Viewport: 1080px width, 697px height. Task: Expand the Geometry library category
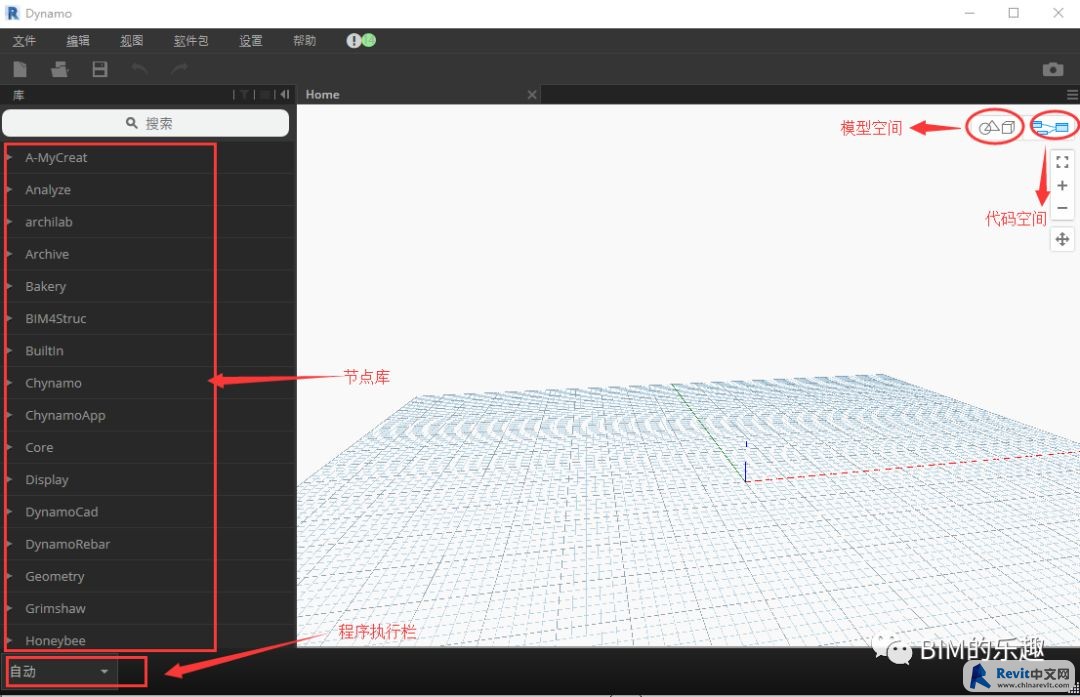[x=55, y=576]
